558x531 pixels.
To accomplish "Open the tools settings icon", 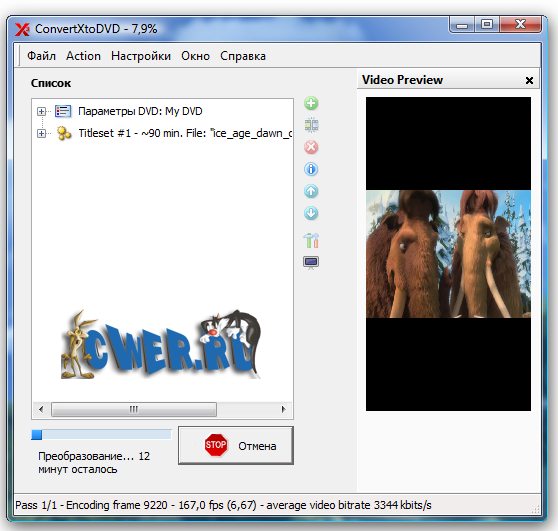I will point(311,240).
